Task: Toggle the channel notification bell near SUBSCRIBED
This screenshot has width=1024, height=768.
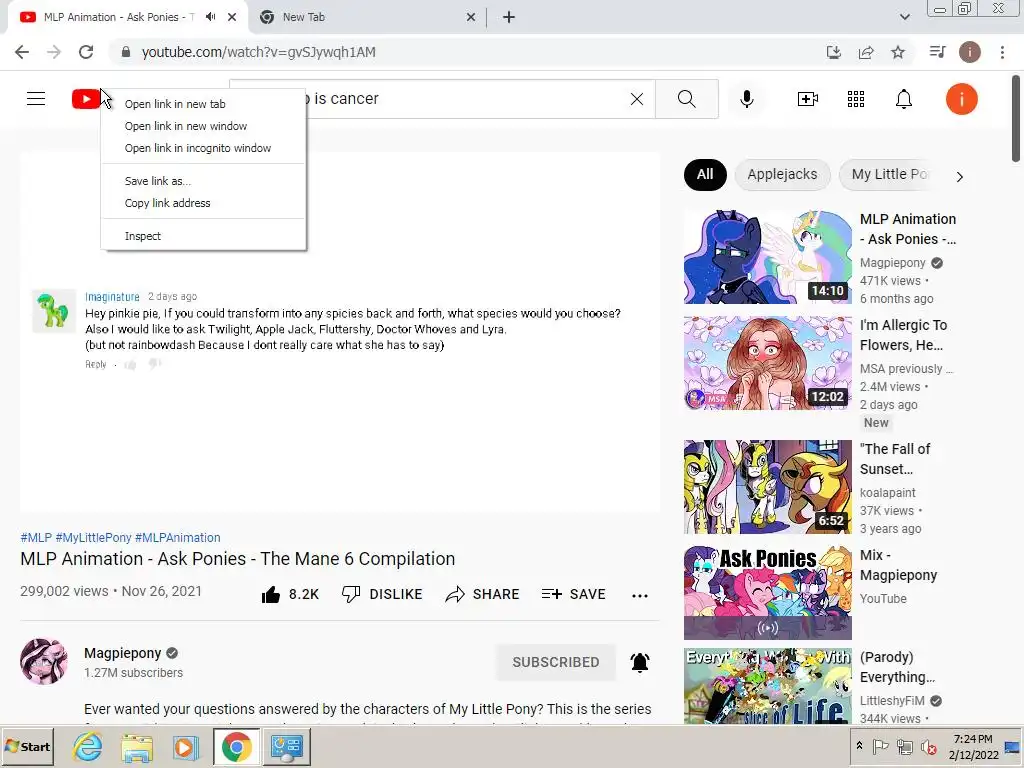Action: tap(640, 662)
